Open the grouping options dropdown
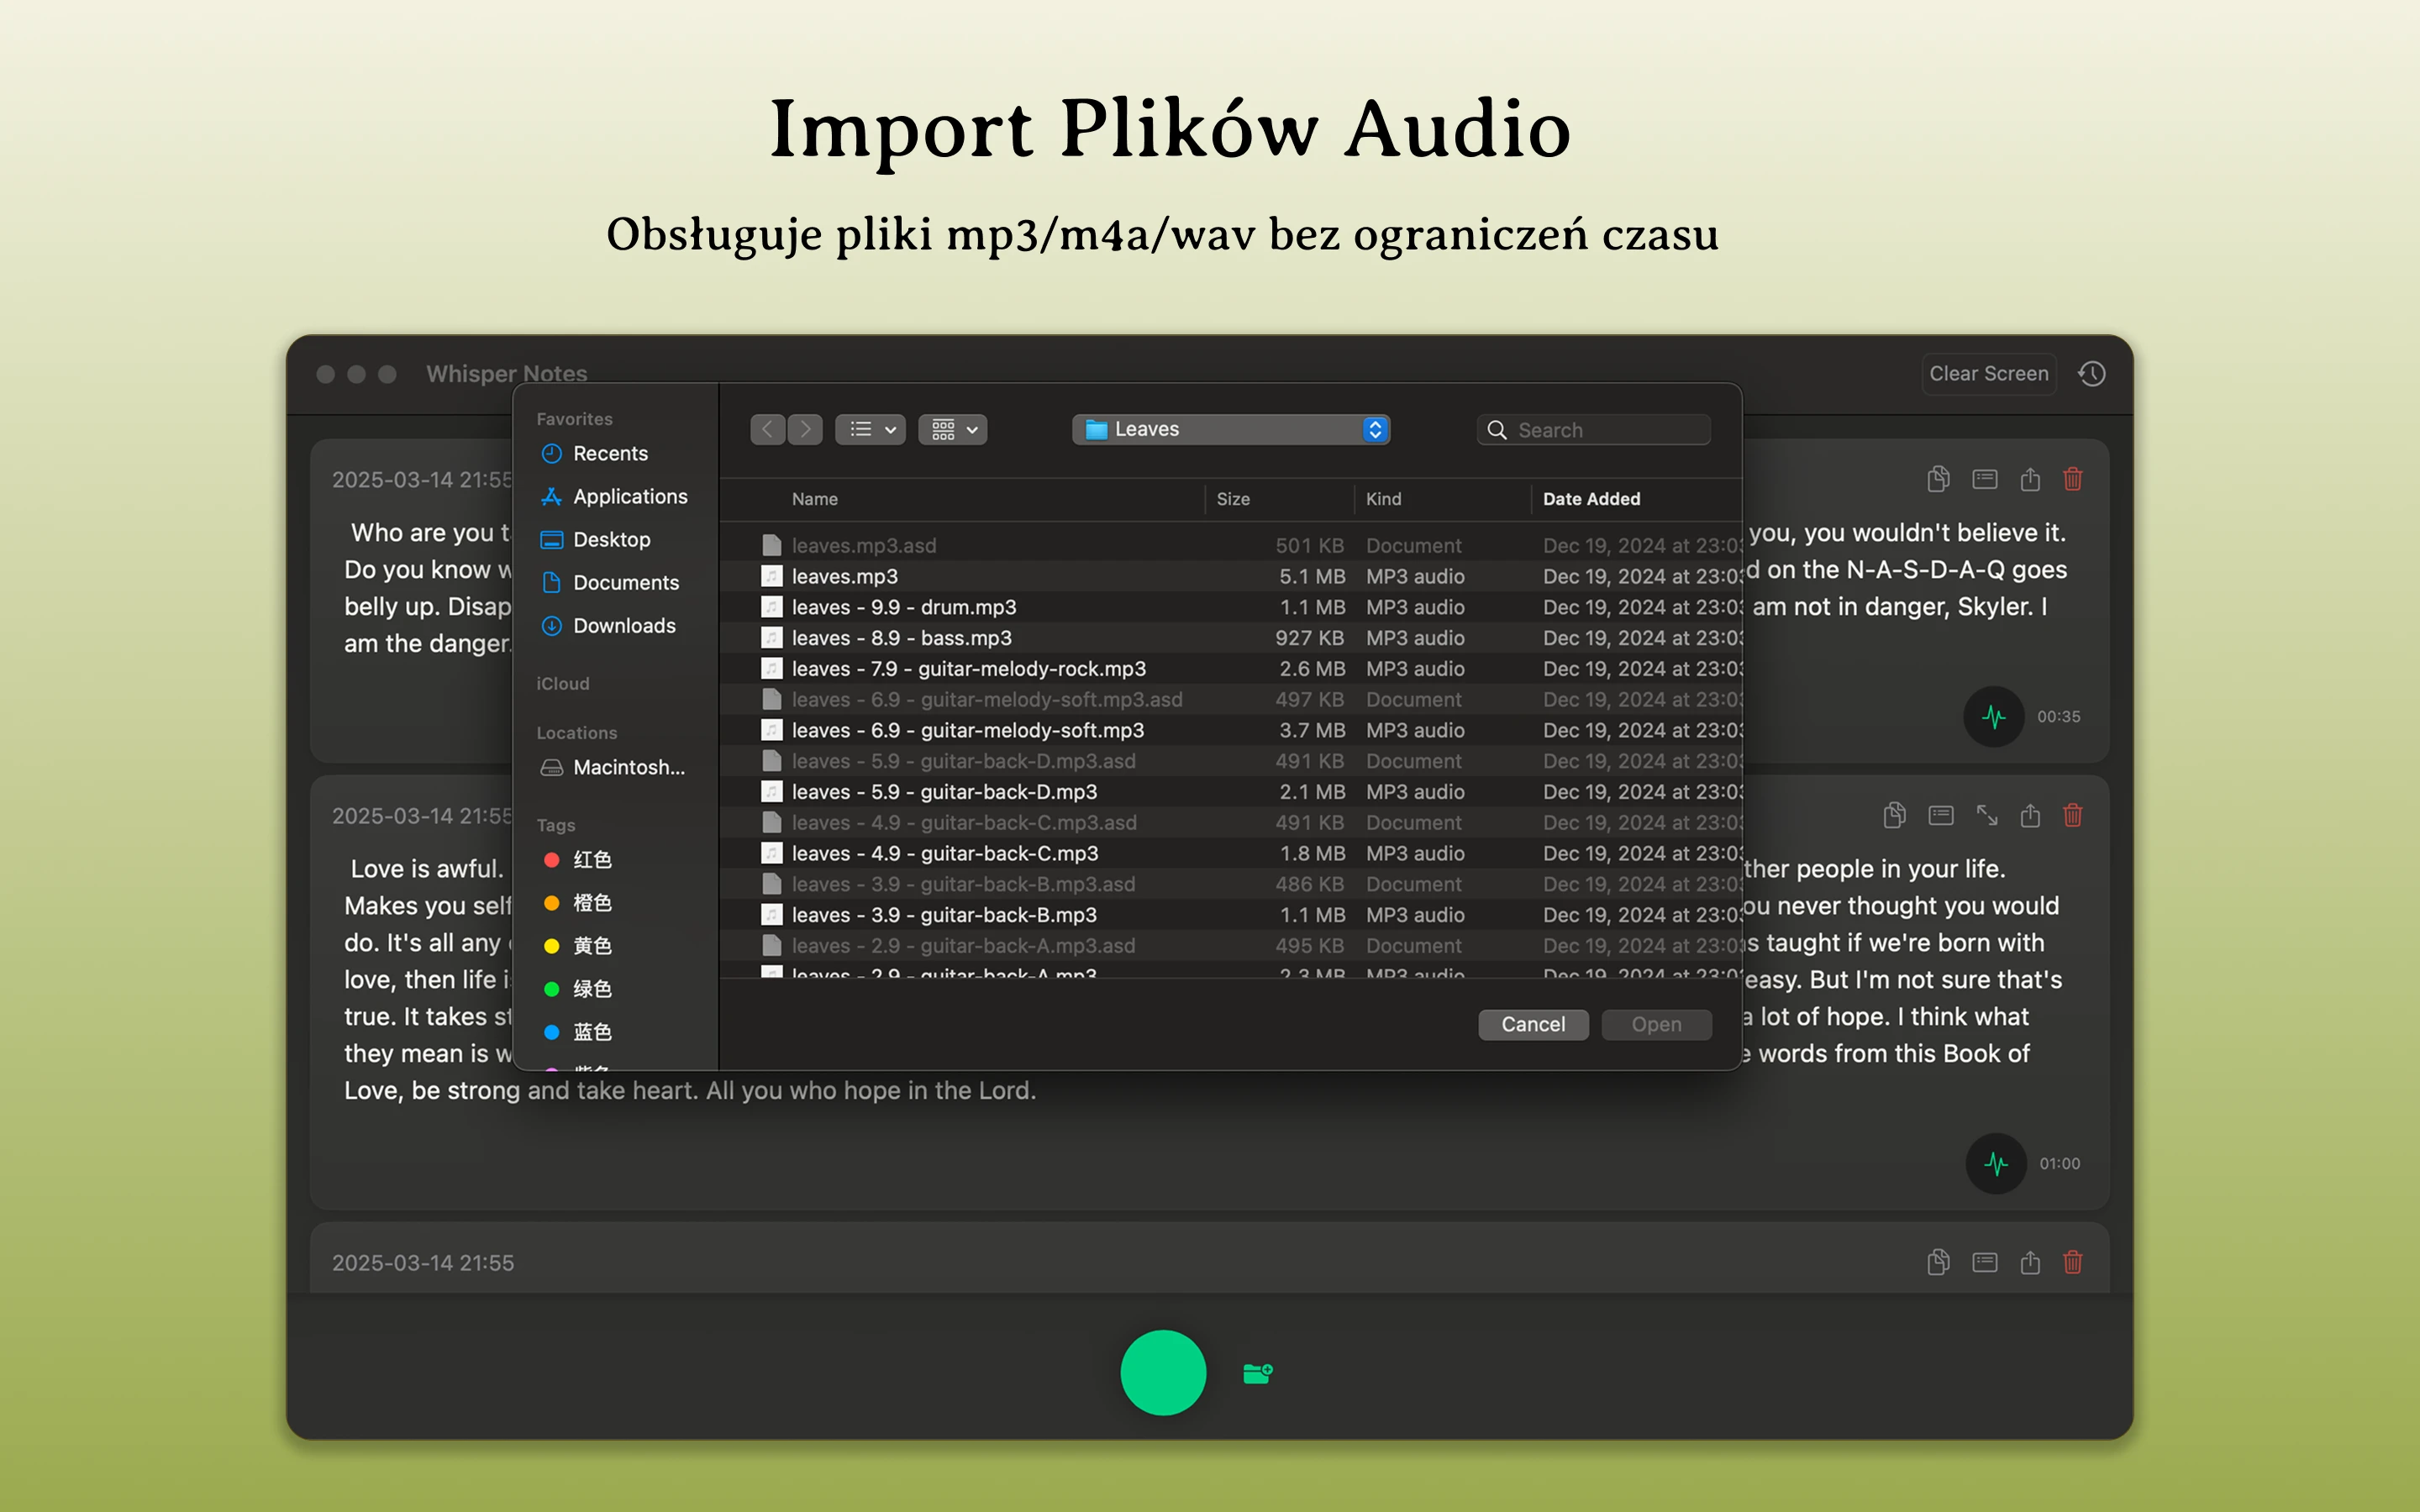The height and width of the screenshot is (1512, 2420). (x=953, y=429)
